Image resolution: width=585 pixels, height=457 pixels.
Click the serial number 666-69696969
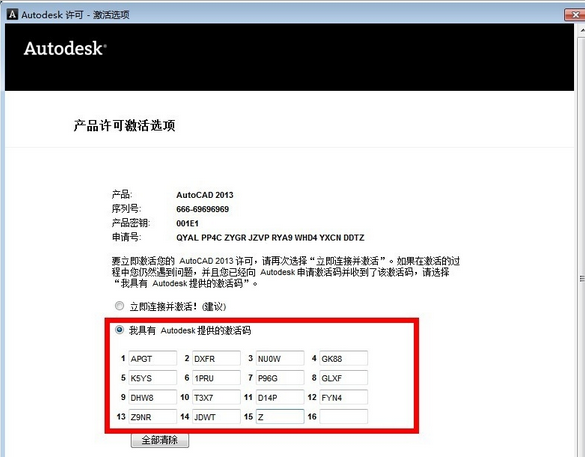[203, 209]
